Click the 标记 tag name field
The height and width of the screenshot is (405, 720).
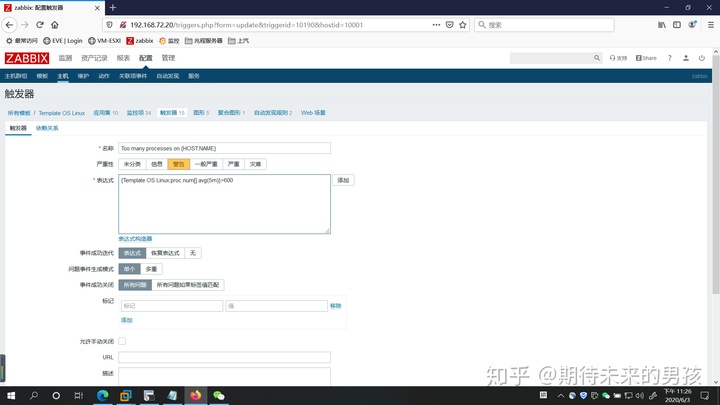coord(172,306)
